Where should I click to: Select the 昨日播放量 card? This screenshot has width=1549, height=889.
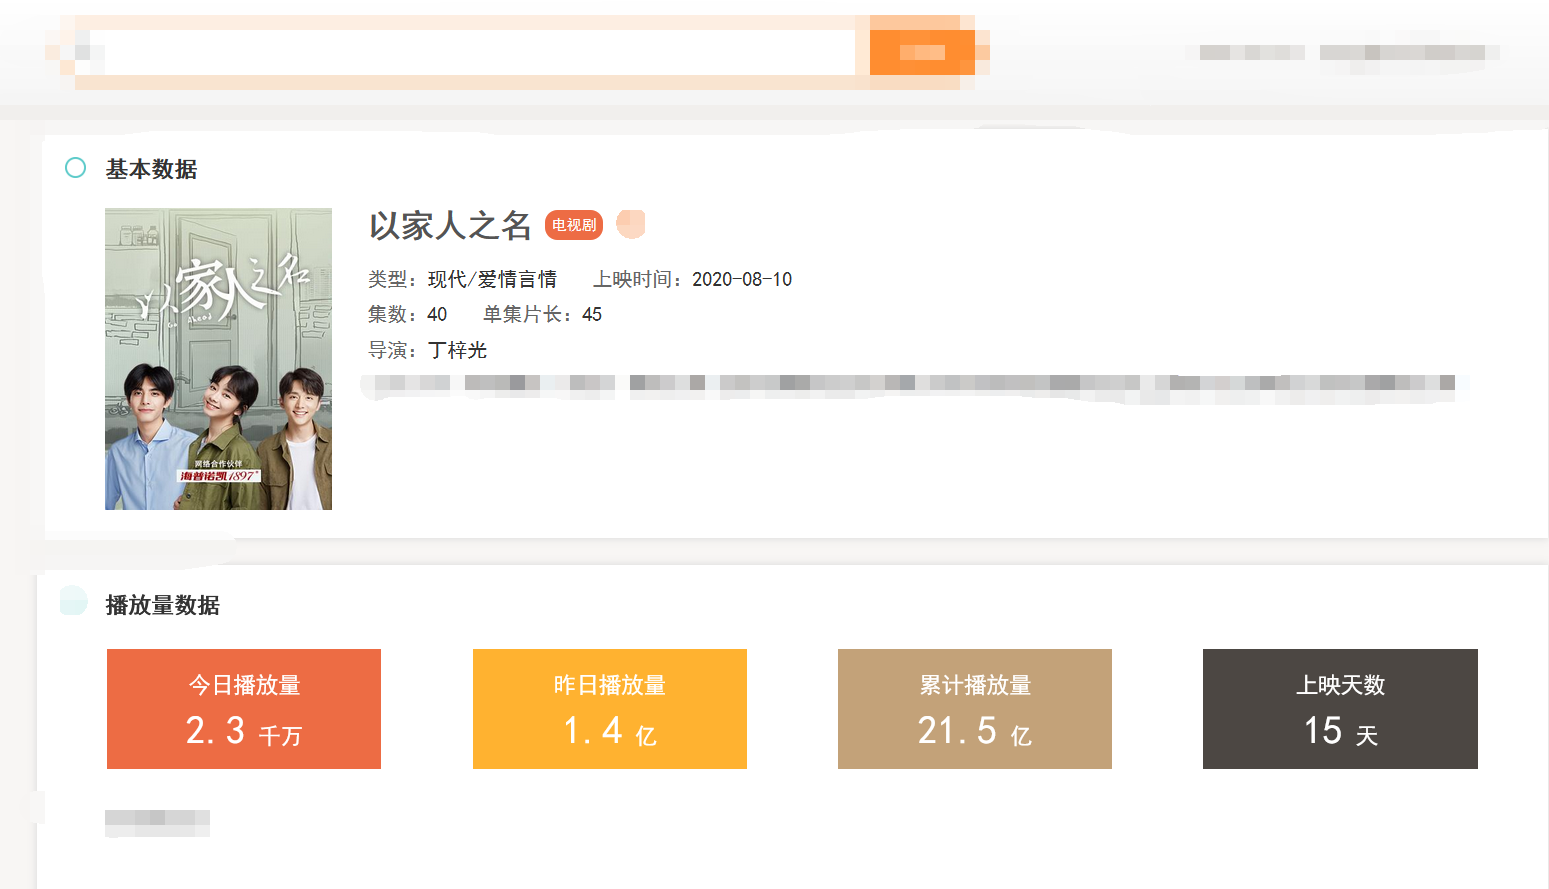(x=610, y=709)
